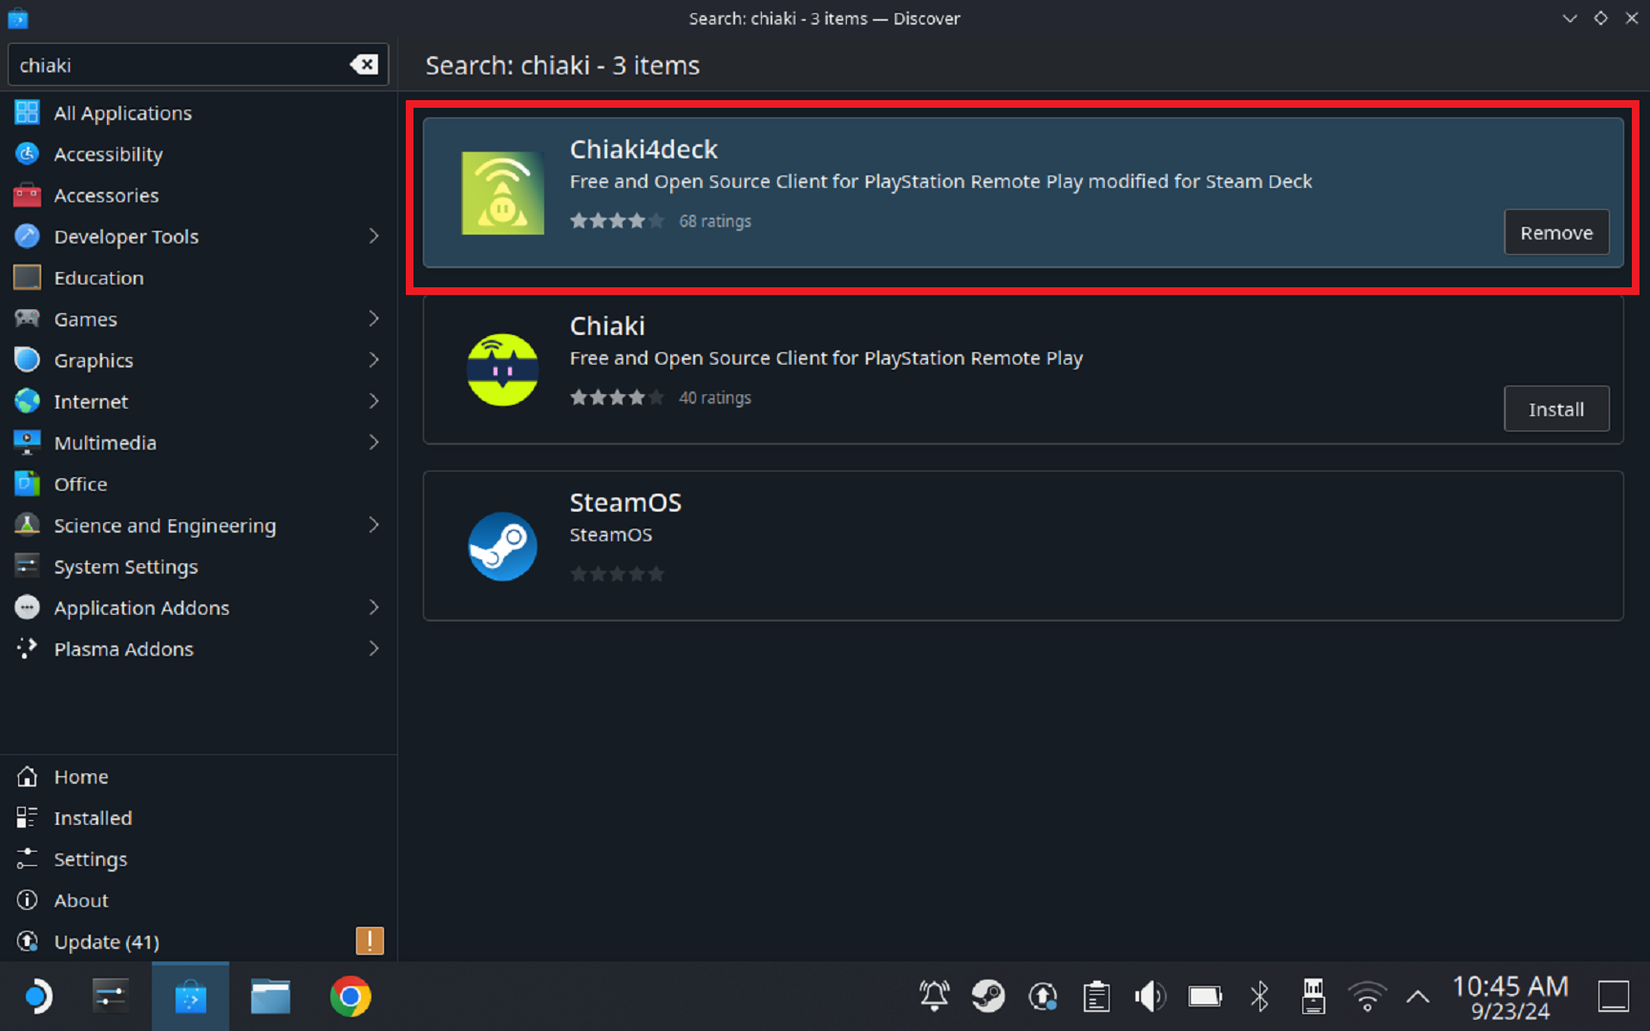Open the Bluetooth tray icon

point(1260,996)
